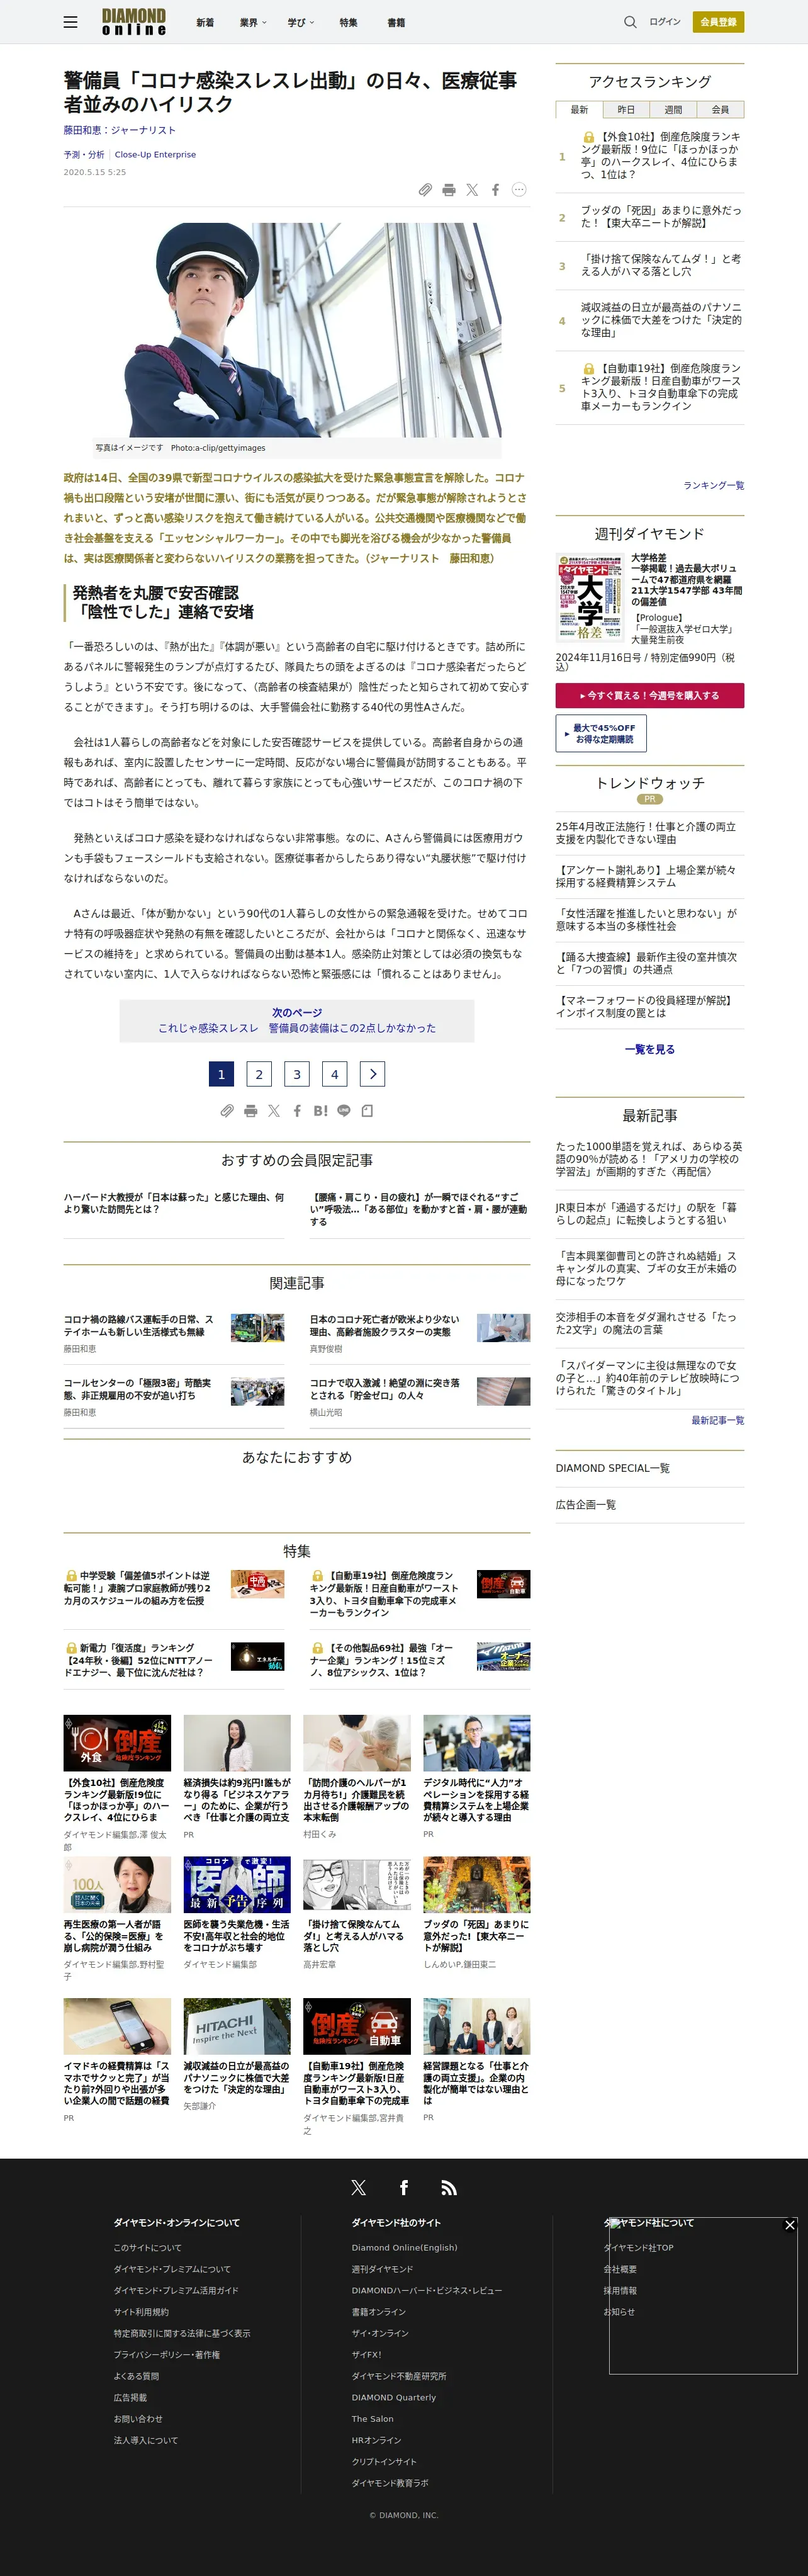This screenshot has height=2576, width=808.
Task: Open 特集 in the top navigation
Action: pyautogui.click(x=348, y=22)
